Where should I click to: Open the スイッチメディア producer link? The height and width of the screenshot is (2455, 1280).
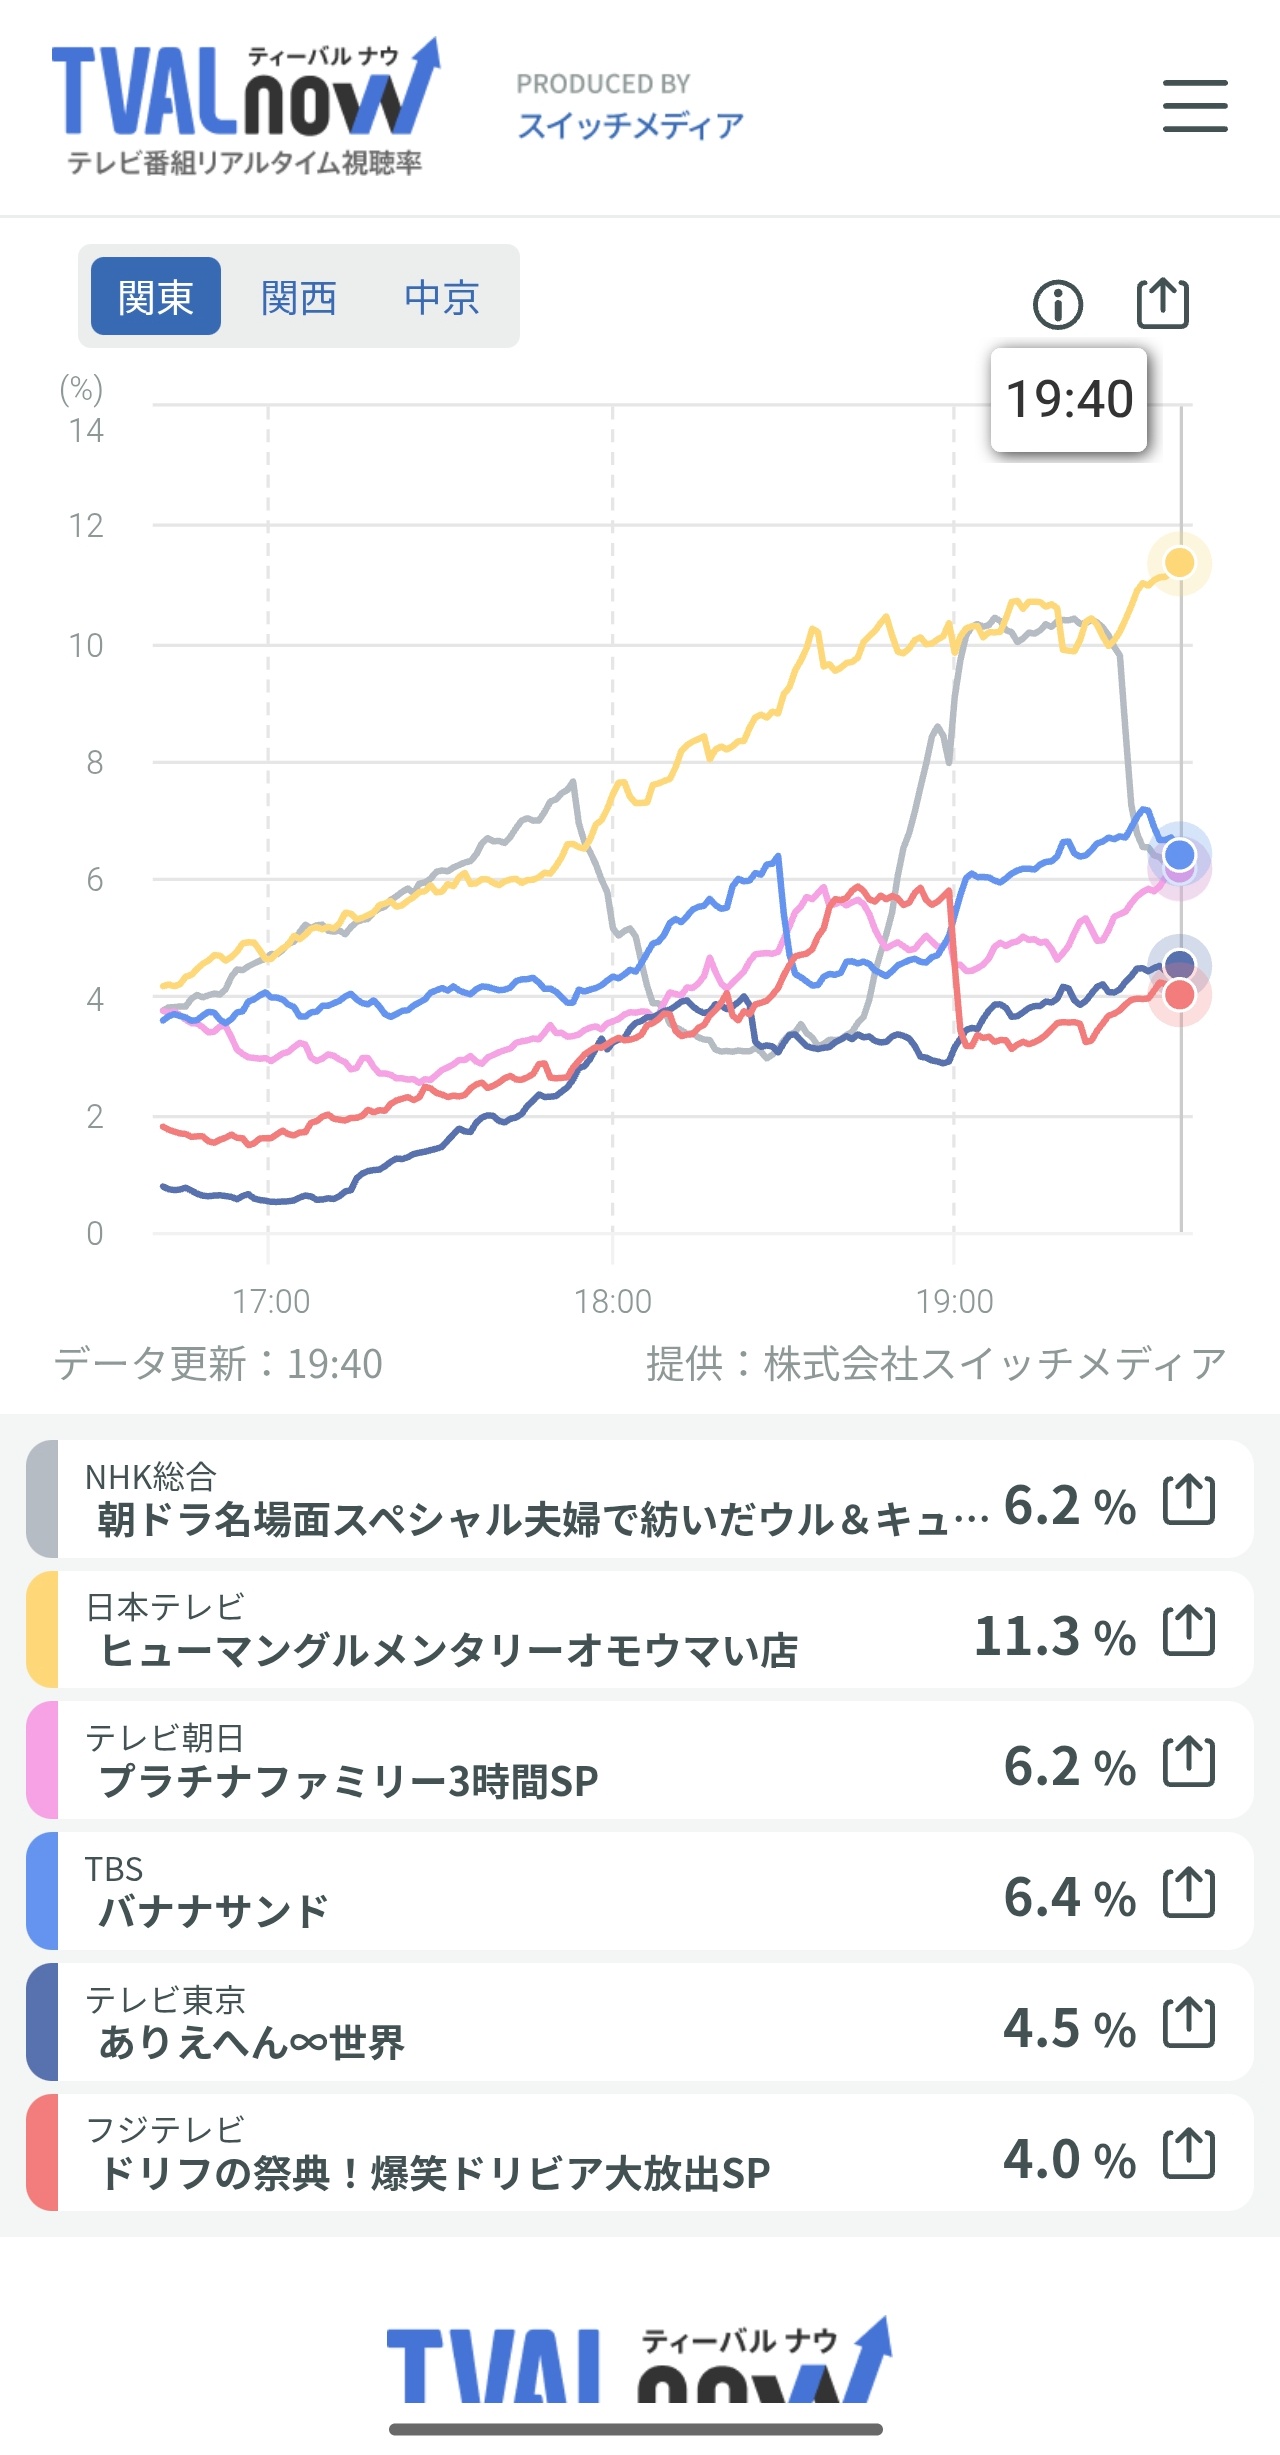click(630, 125)
